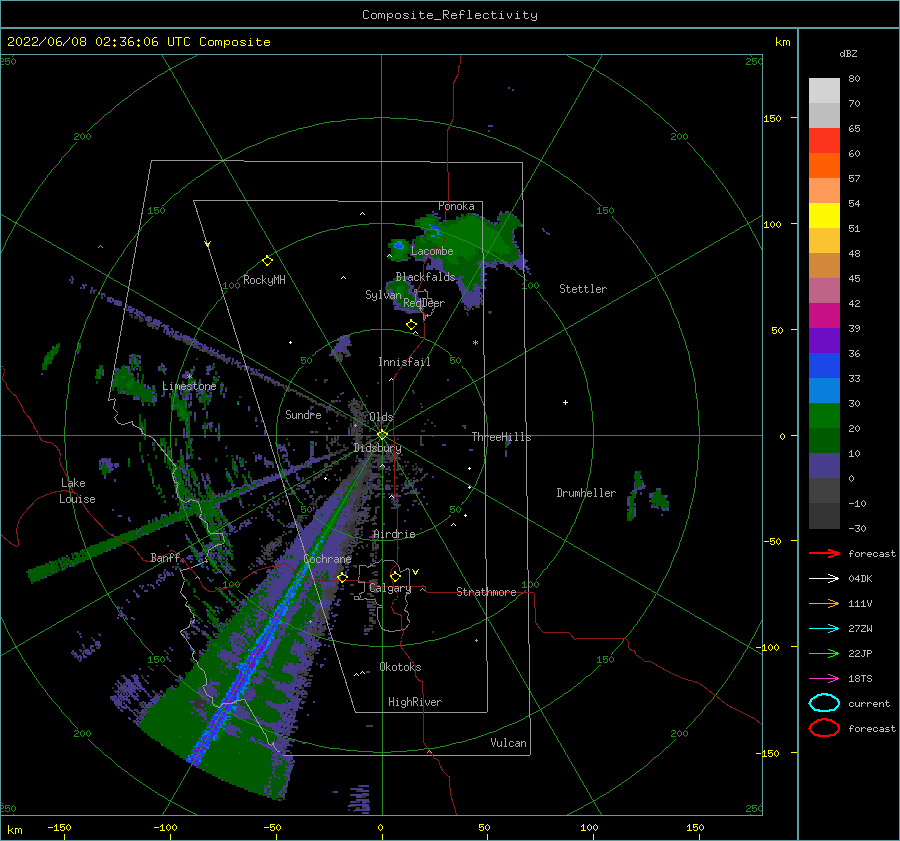900x841 pixels.
Task: Click the magenta 18TS arrow icon
Action: pyautogui.click(x=824, y=679)
